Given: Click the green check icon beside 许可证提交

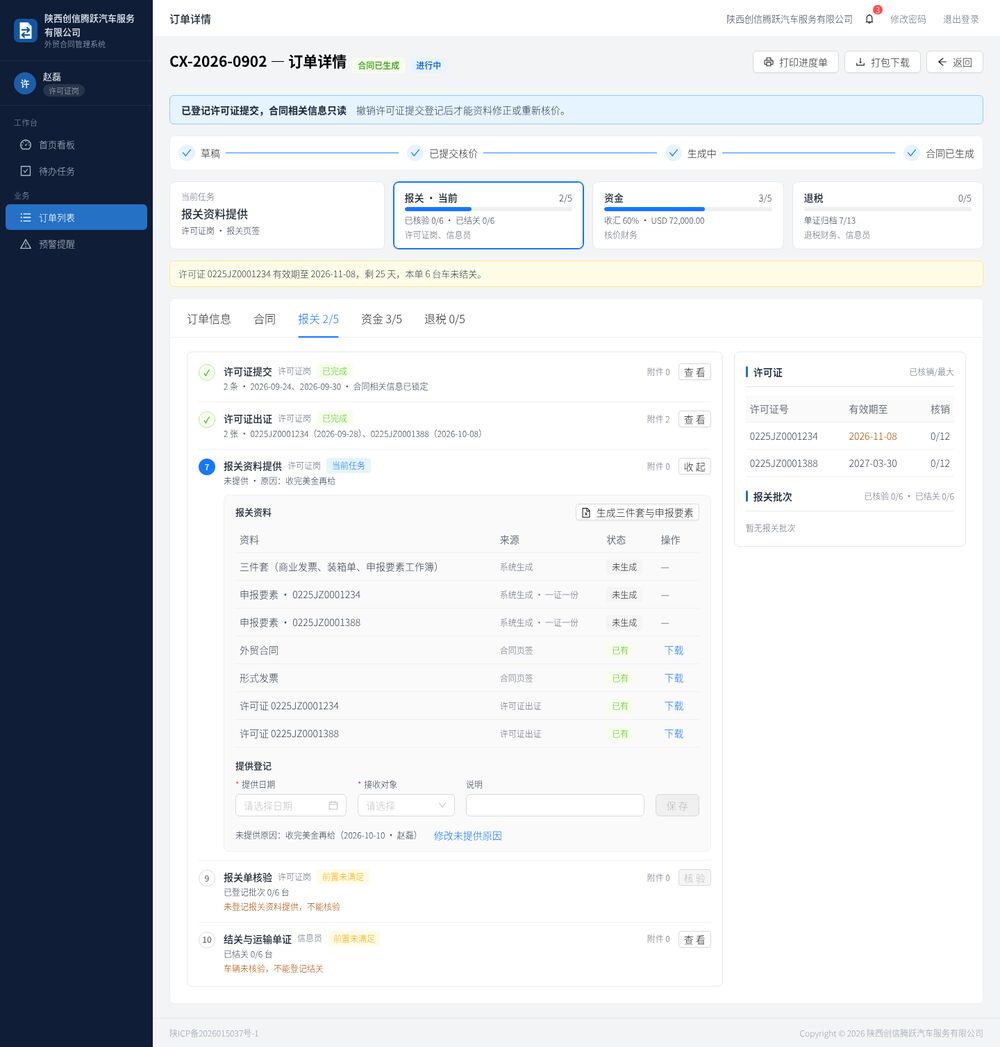Looking at the screenshot, I should coord(207,372).
